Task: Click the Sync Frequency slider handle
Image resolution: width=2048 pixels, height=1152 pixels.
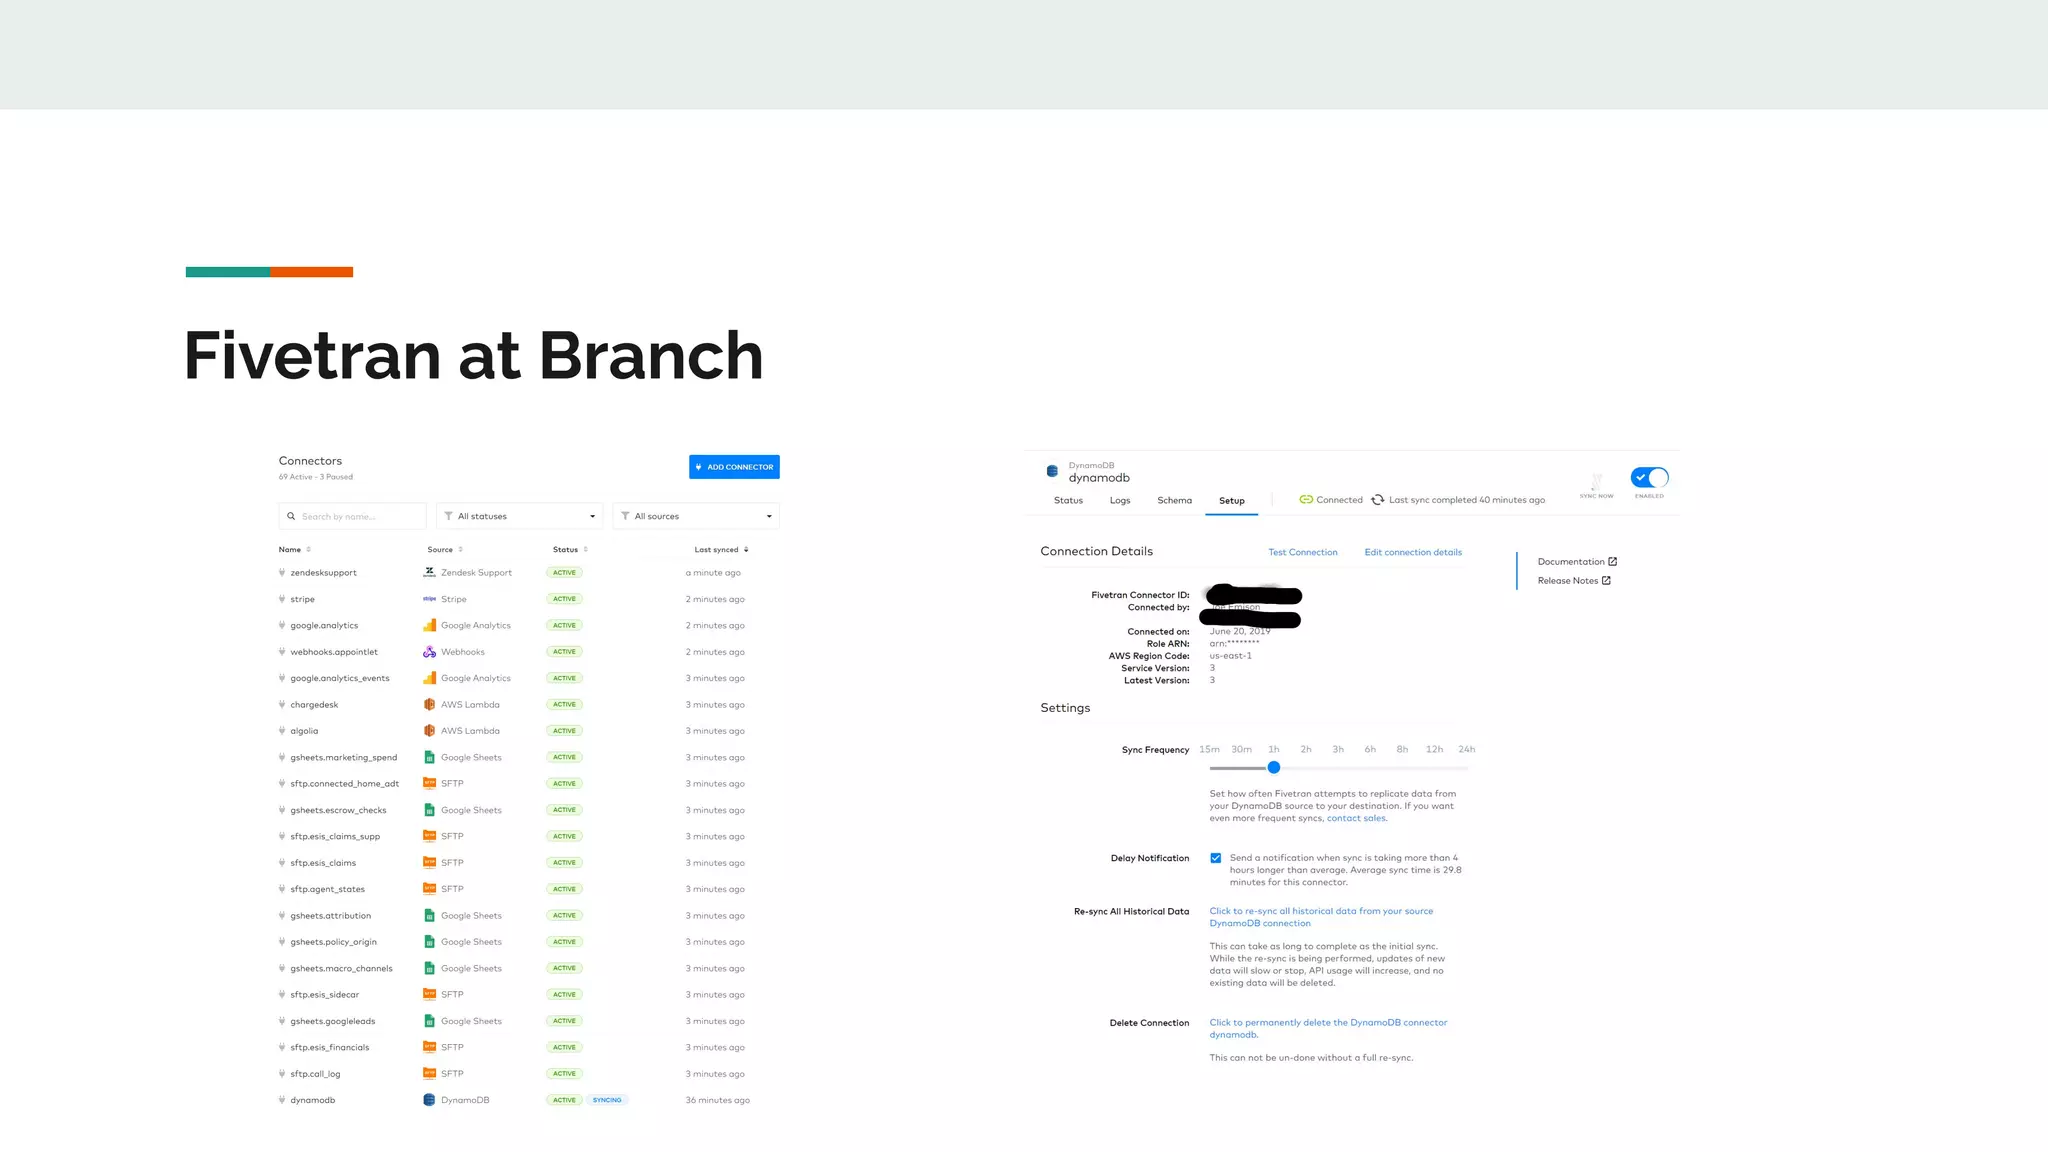Action: 1273,767
